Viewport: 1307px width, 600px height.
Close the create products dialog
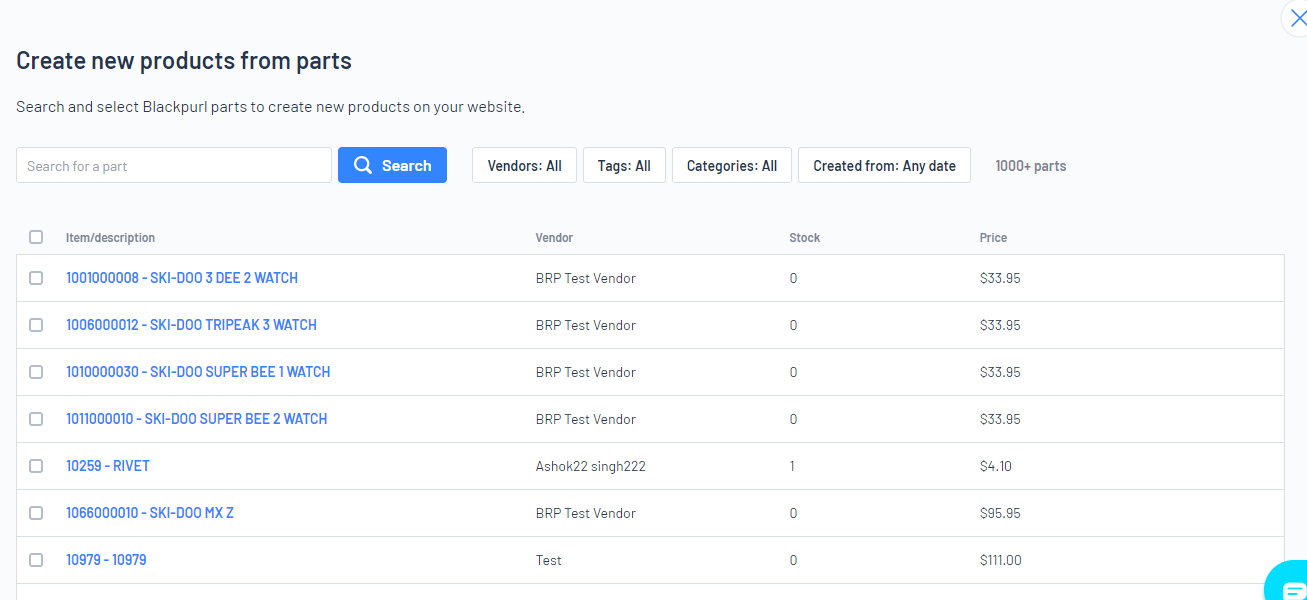[x=1298, y=18]
